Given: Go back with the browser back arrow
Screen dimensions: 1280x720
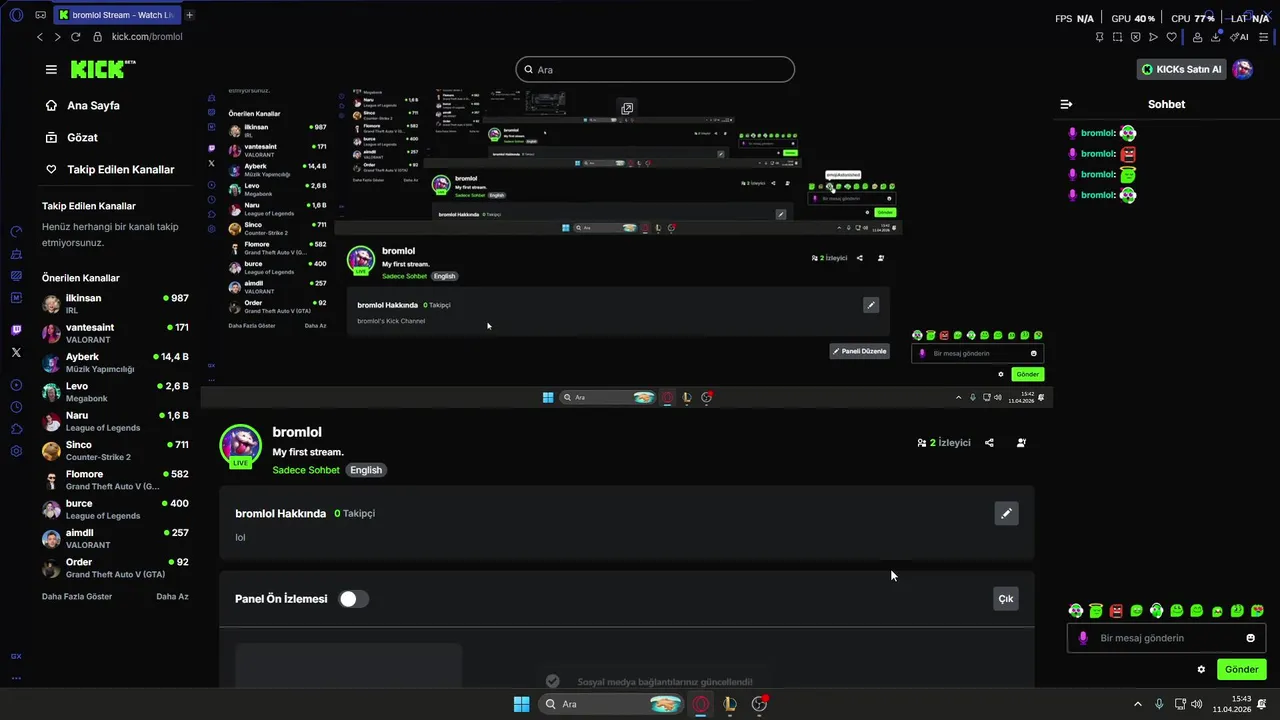Looking at the screenshot, I should (x=40, y=37).
